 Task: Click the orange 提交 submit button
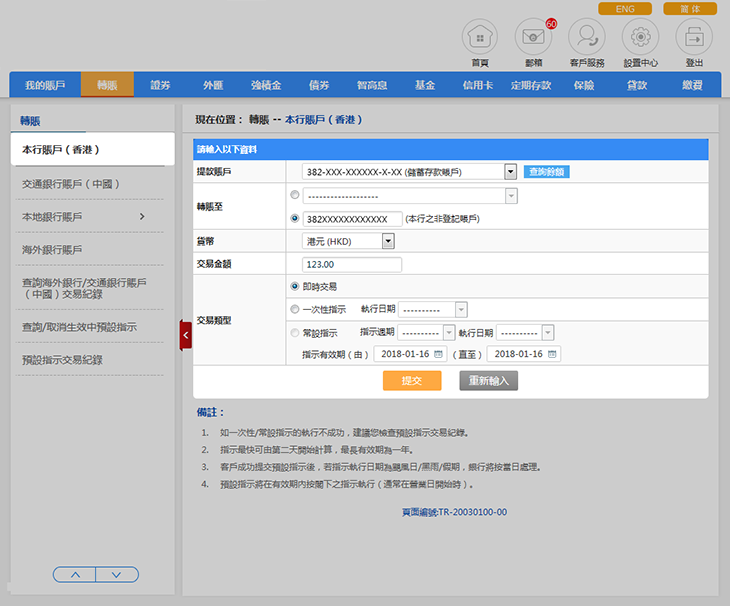411,381
